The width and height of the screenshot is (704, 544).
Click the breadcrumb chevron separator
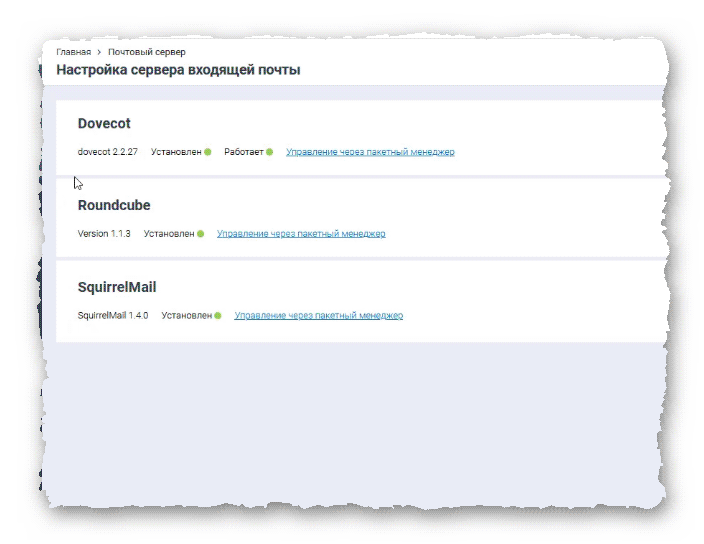pos(100,52)
